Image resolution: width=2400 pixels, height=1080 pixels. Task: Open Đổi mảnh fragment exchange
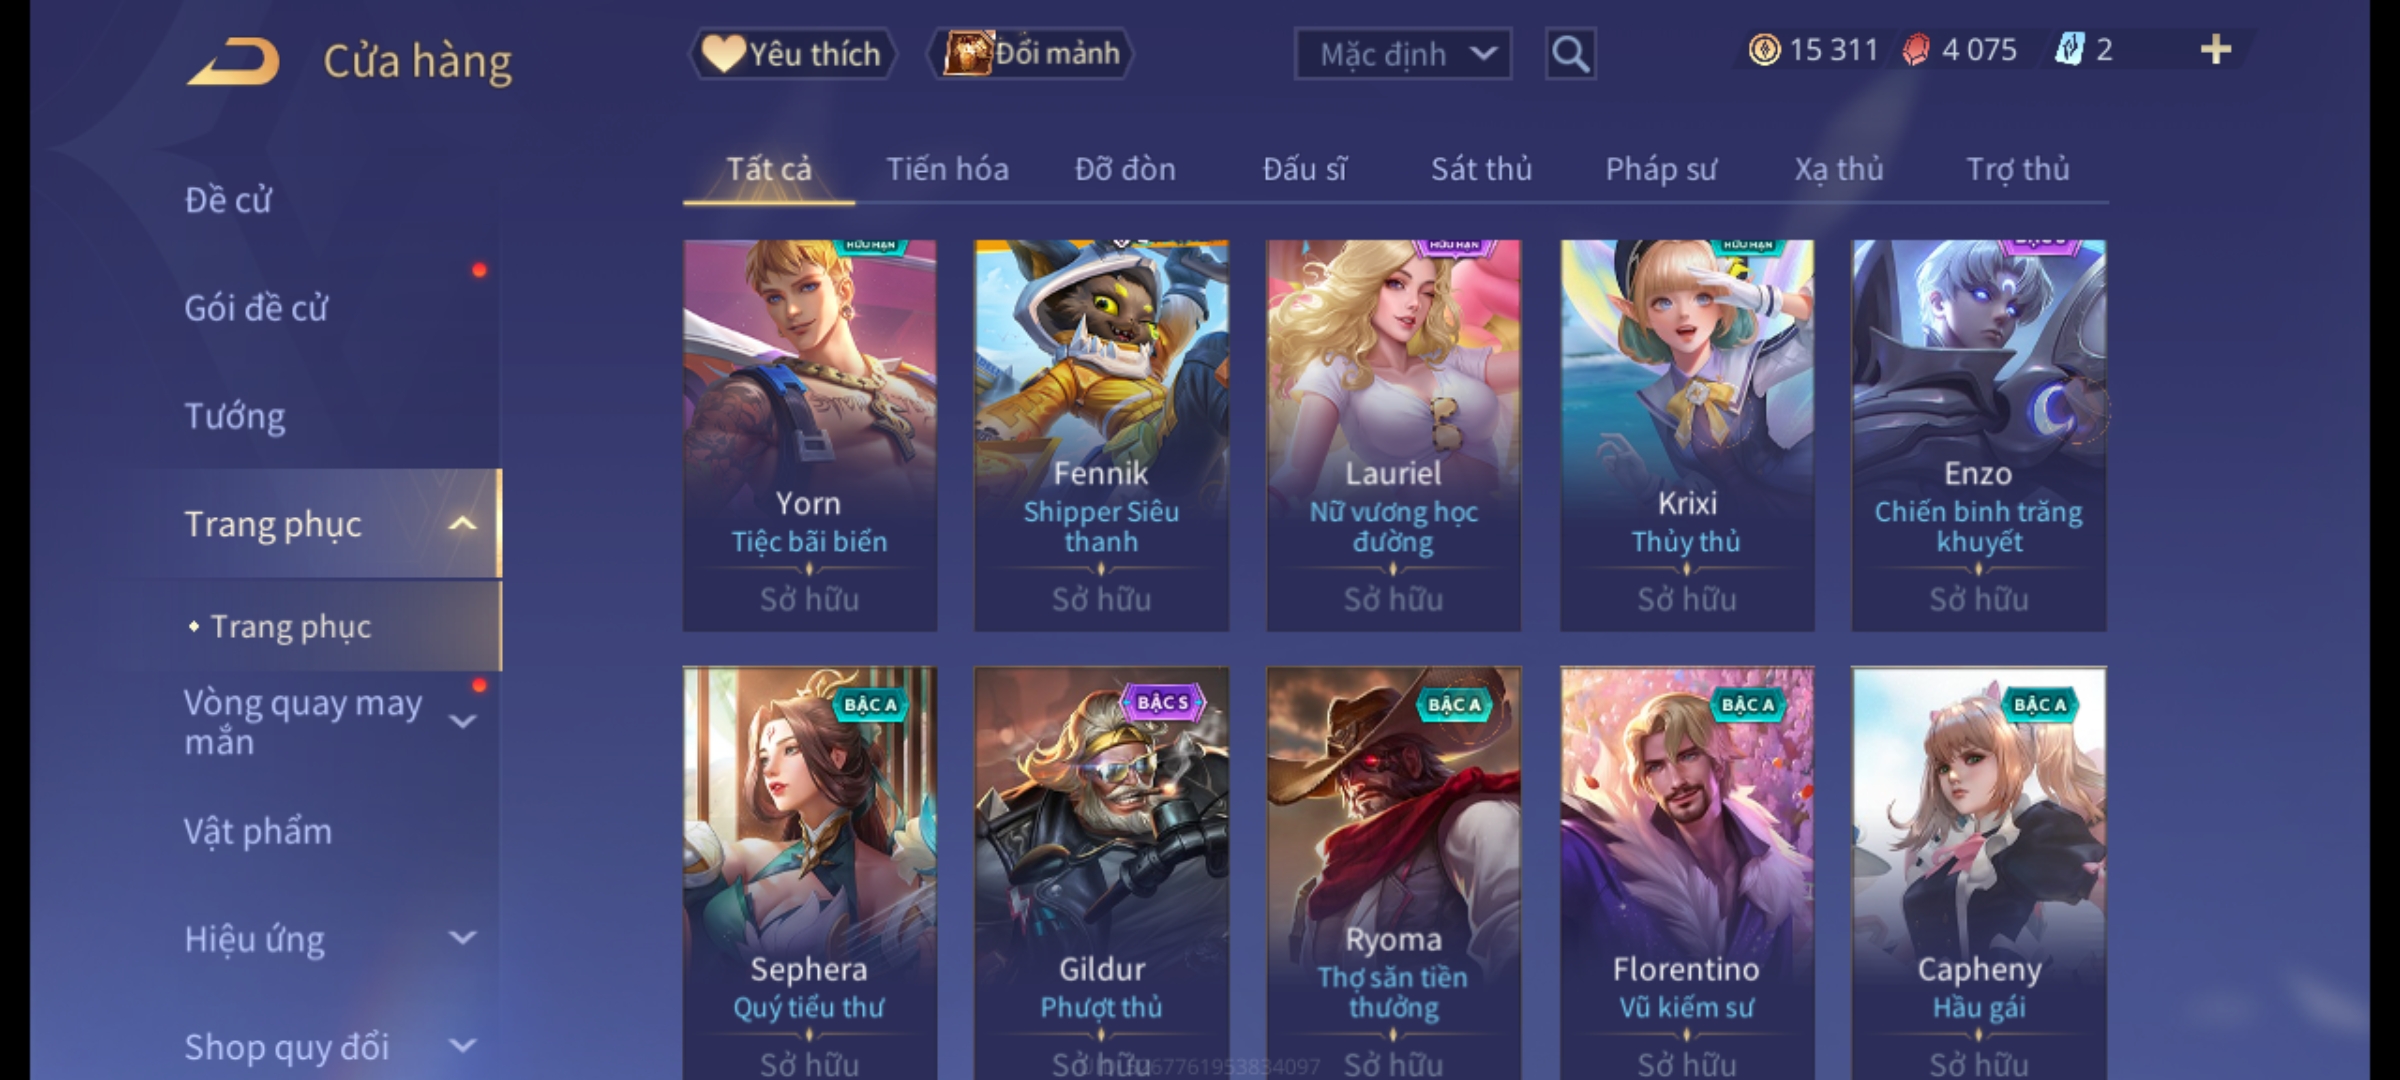tap(1030, 53)
